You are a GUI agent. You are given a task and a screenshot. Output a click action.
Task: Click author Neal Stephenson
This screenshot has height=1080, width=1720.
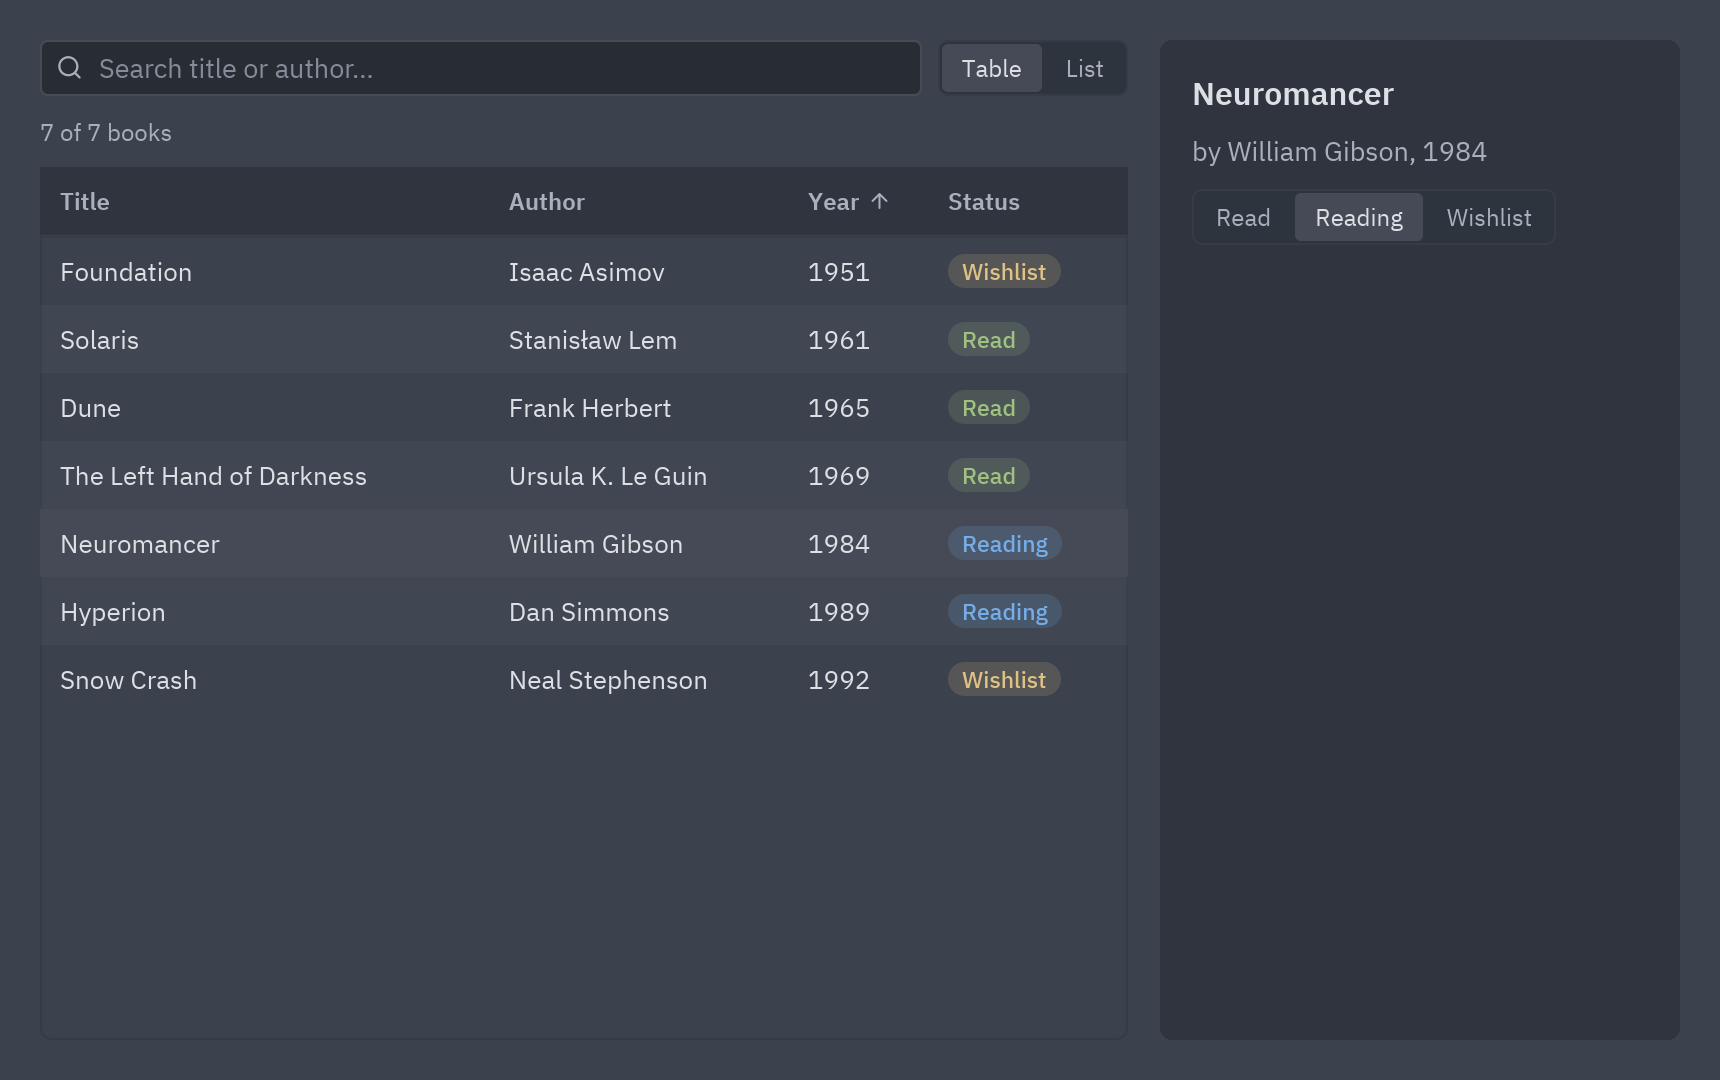coord(608,680)
